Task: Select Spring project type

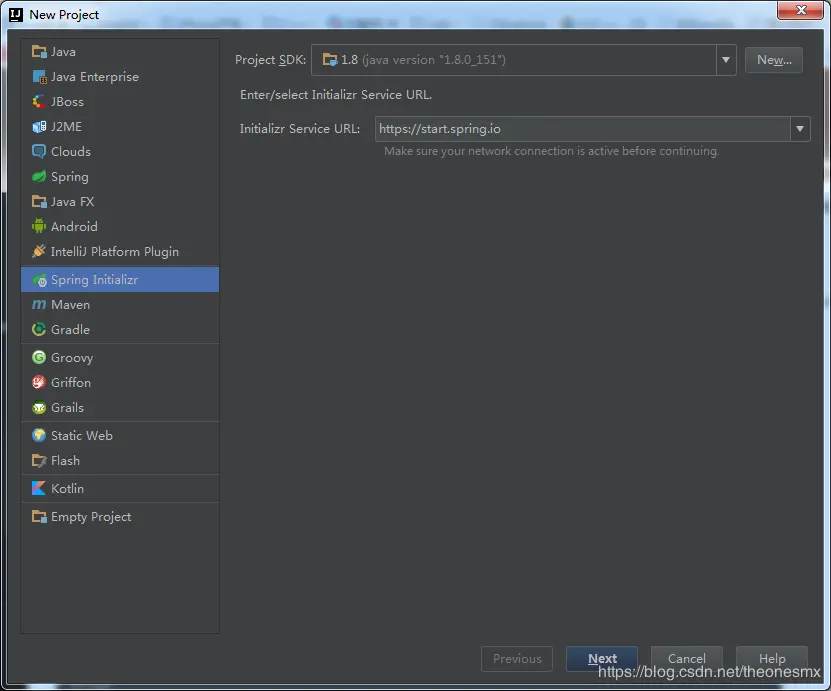Action: tap(120, 176)
